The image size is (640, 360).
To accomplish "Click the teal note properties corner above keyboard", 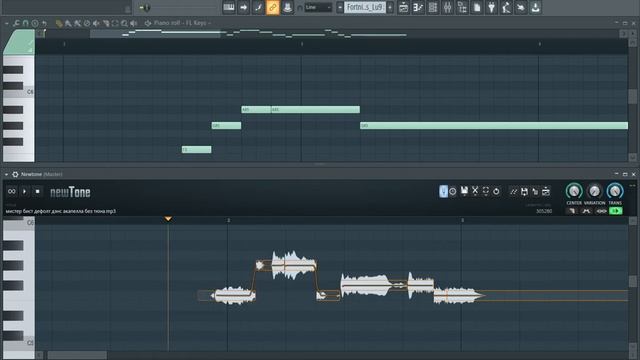I will pyautogui.click(x=19, y=42).
